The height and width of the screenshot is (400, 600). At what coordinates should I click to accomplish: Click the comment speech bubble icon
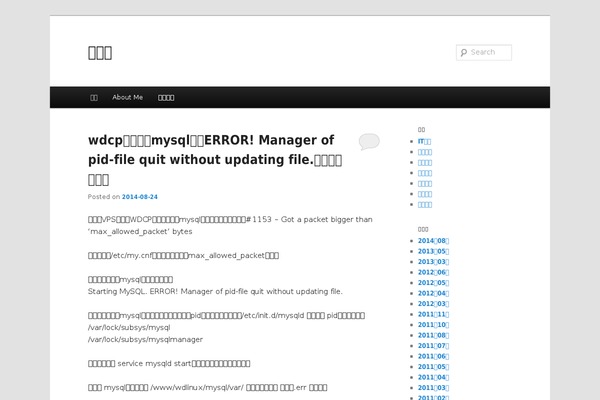pyautogui.click(x=368, y=142)
